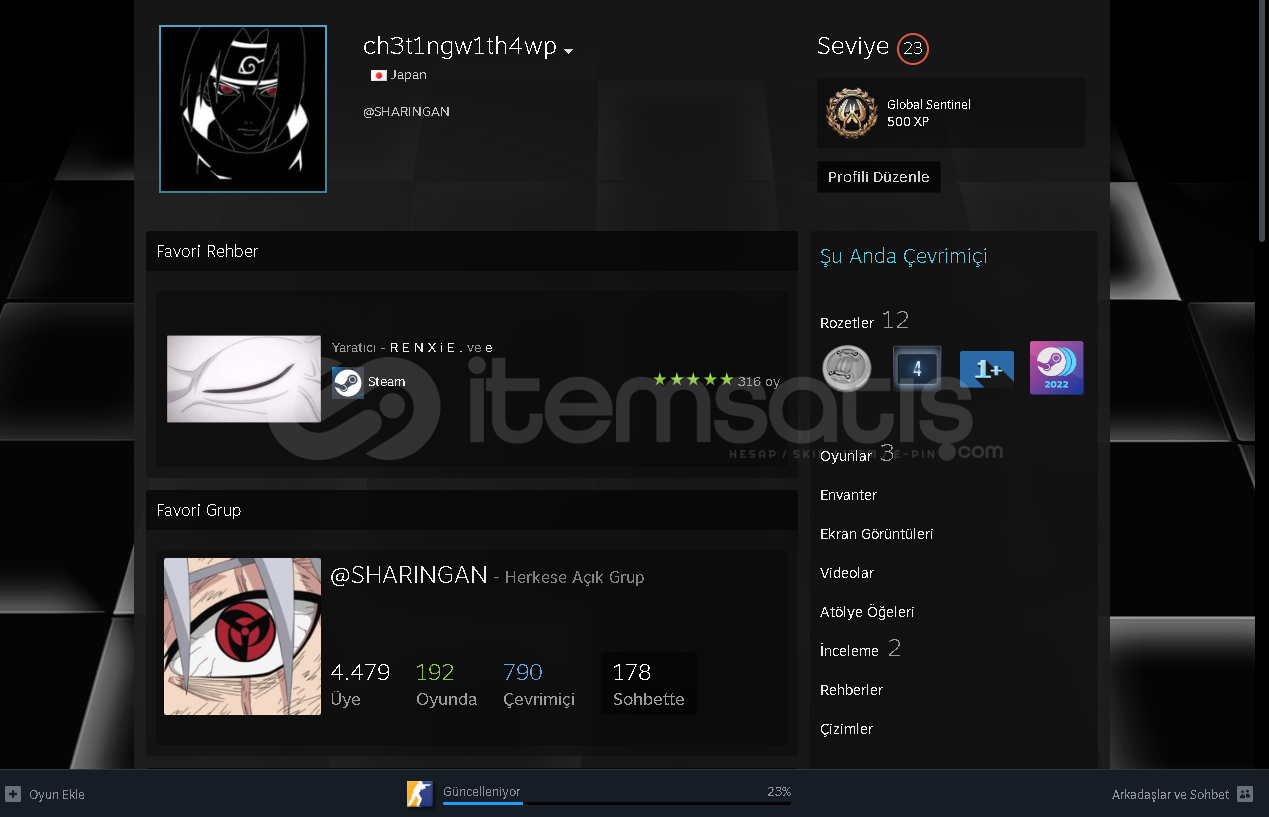Viewport: 1269px width, 817px height.
Task: Click the Favori Grup section header
Action: coord(472,510)
